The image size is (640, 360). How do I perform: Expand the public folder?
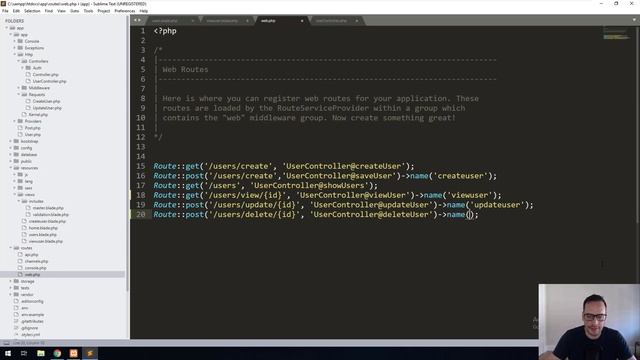tap(11, 161)
